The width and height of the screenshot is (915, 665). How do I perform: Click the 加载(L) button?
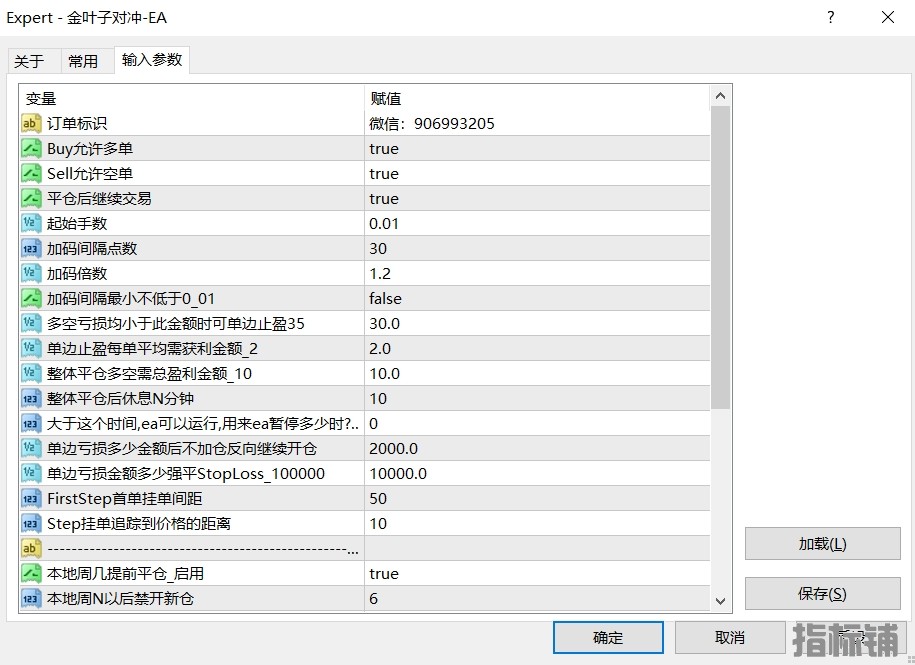pyautogui.click(x=822, y=544)
